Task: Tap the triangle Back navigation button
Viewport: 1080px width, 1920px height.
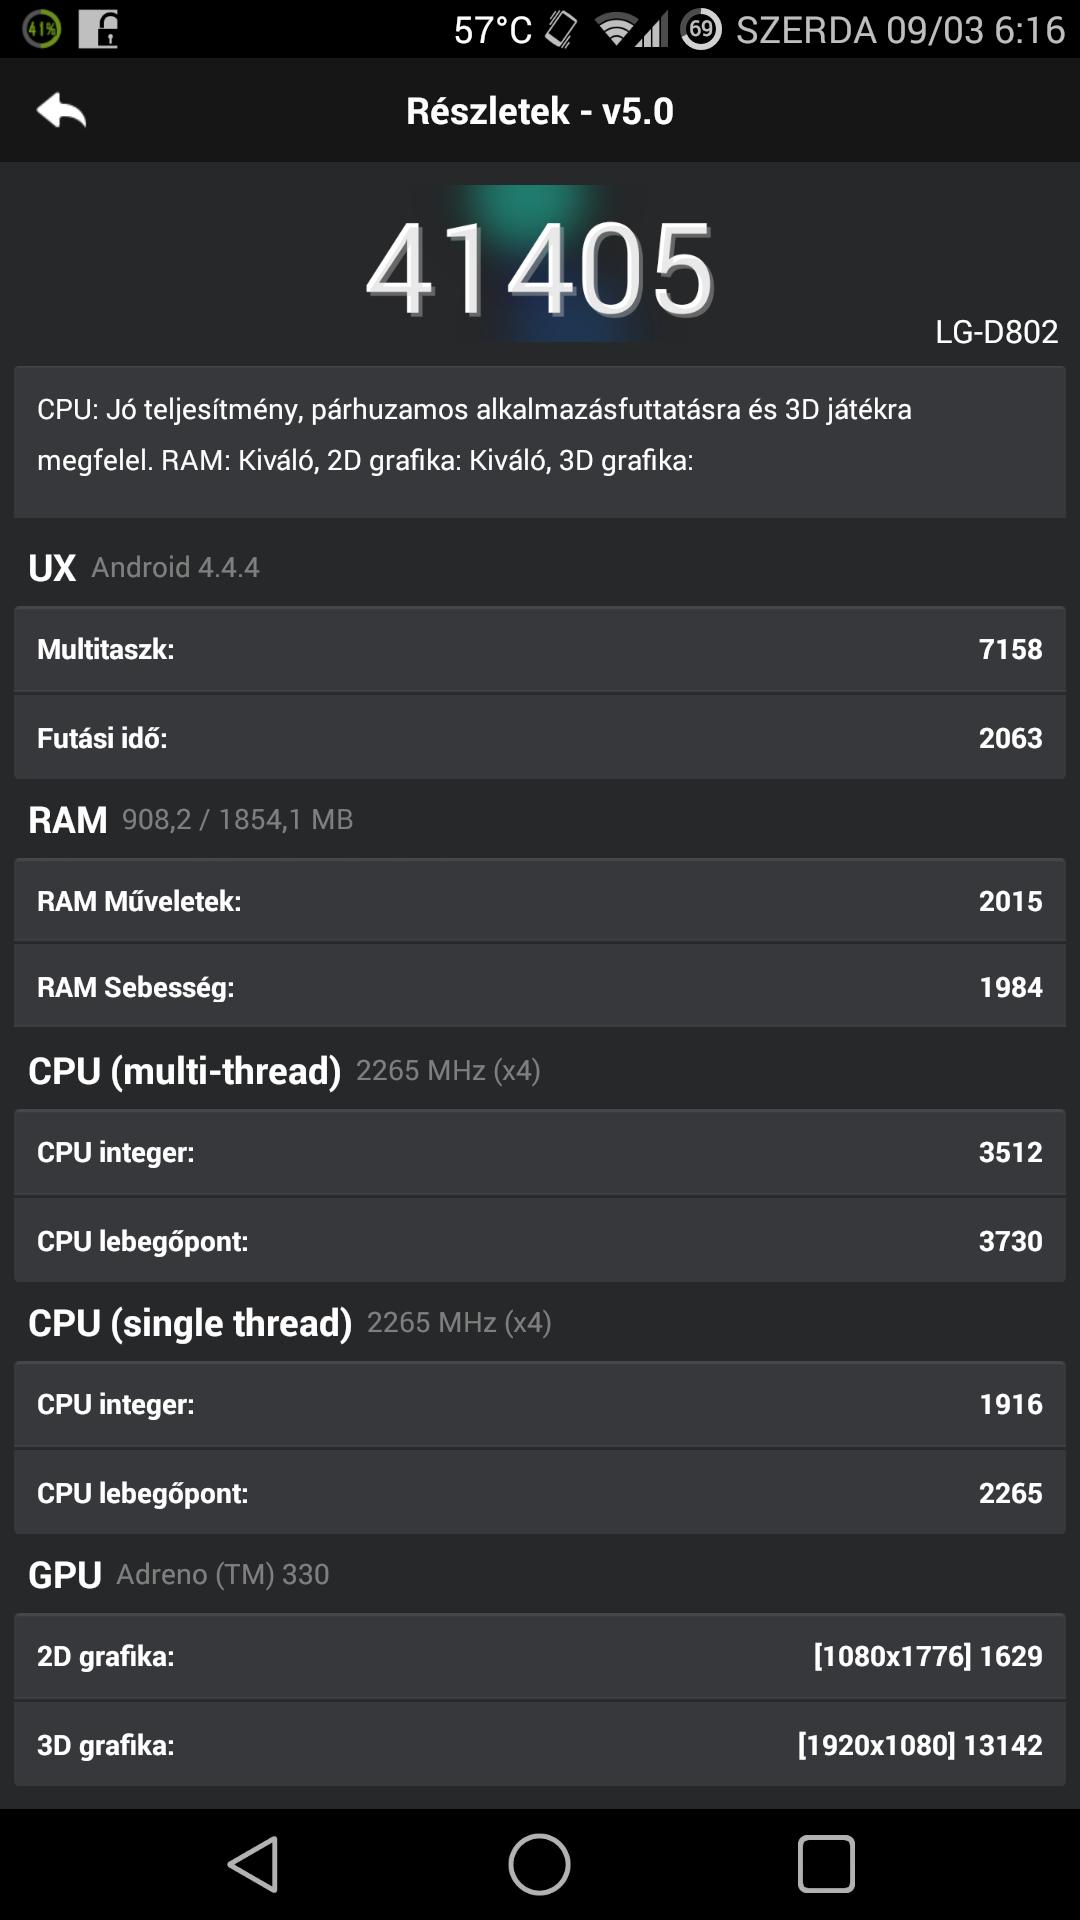Action: pos(254,1864)
